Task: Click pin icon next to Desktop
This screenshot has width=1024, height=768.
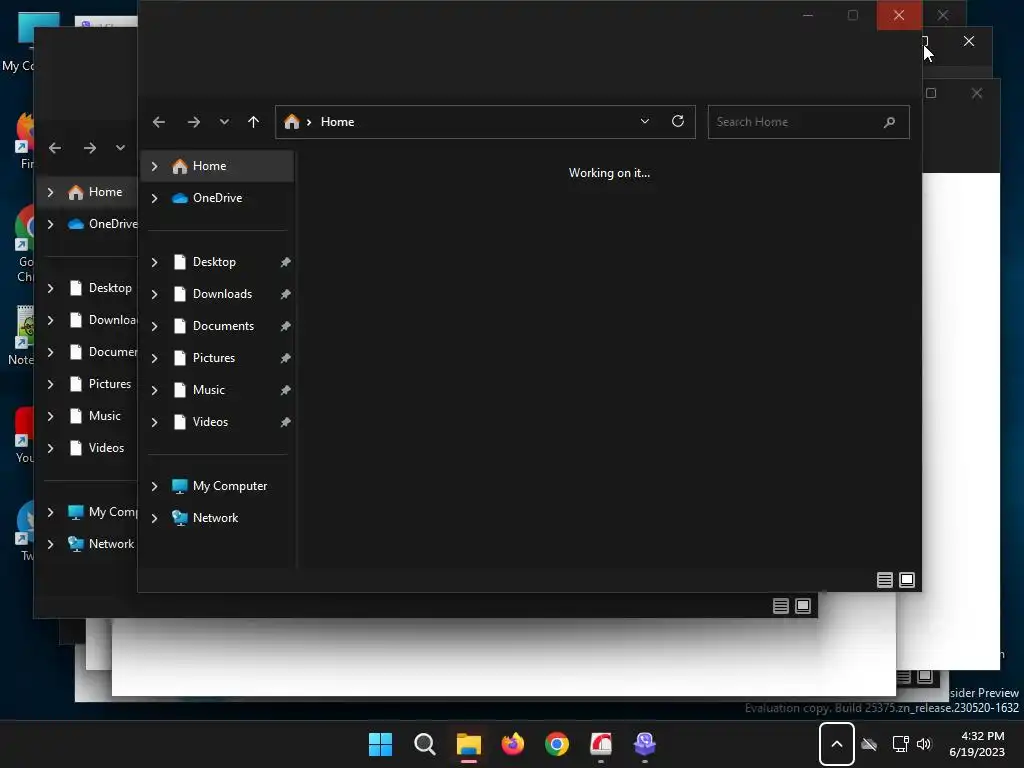Action: point(285,263)
